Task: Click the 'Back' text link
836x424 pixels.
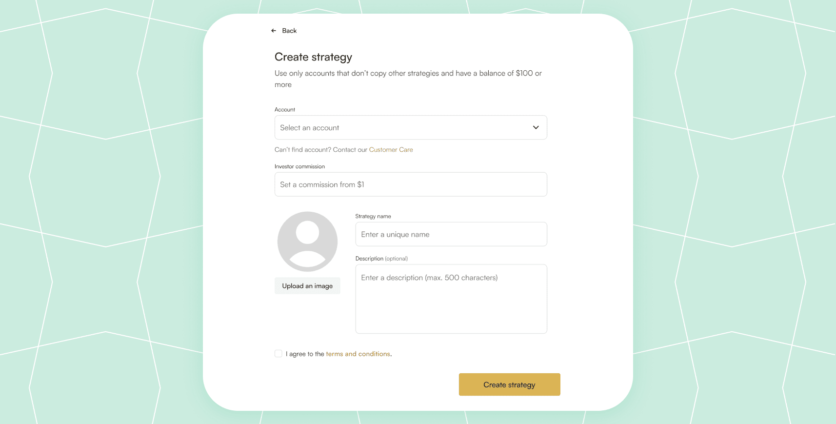Action: pos(290,31)
